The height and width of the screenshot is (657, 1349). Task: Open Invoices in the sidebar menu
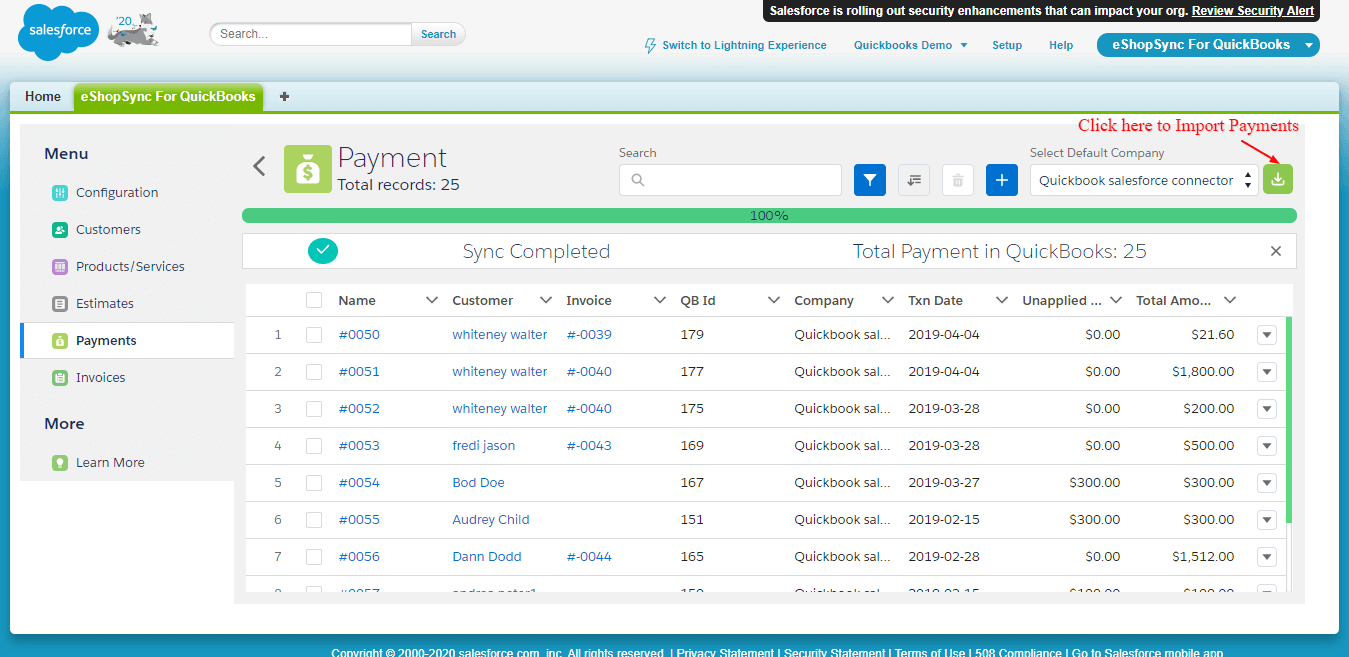pyautogui.click(x=100, y=378)
